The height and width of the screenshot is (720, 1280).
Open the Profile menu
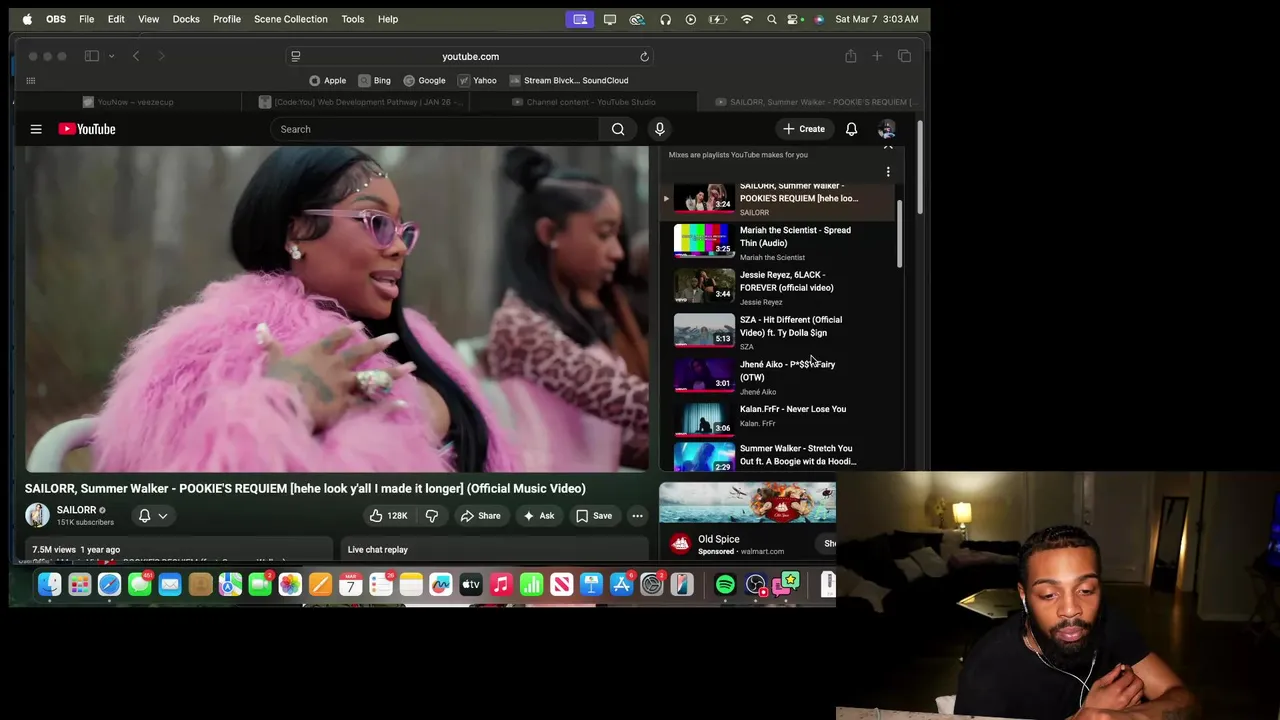point(227,19)
